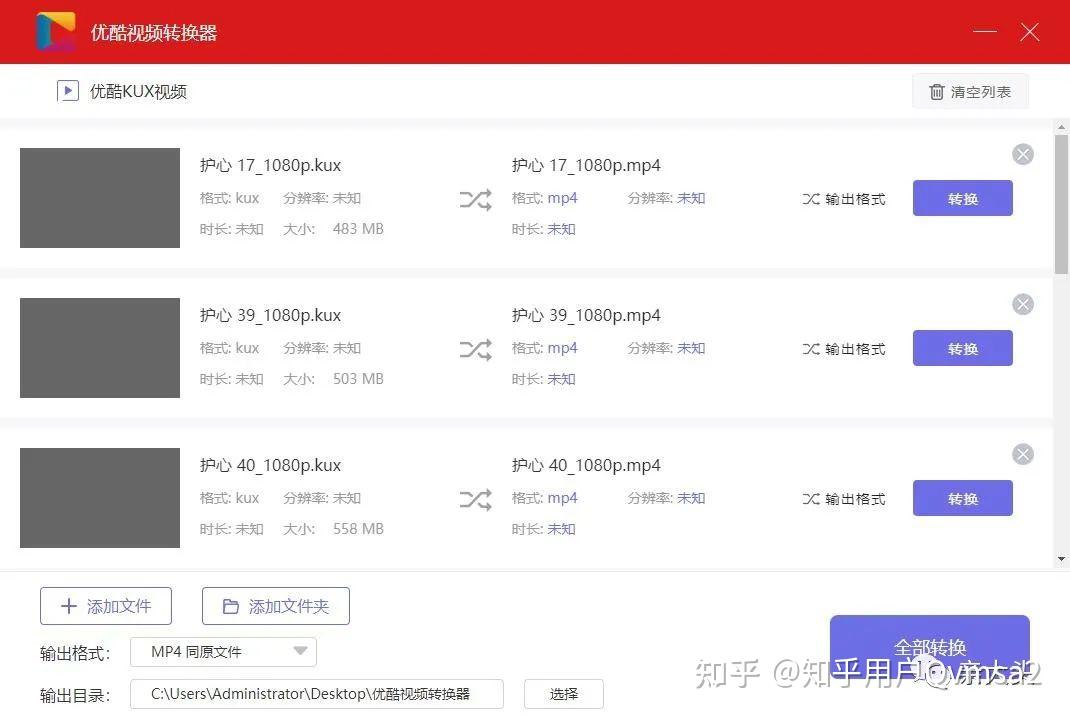Open 输出格式 settings for 护心 17_1080p

click(845, 198)
